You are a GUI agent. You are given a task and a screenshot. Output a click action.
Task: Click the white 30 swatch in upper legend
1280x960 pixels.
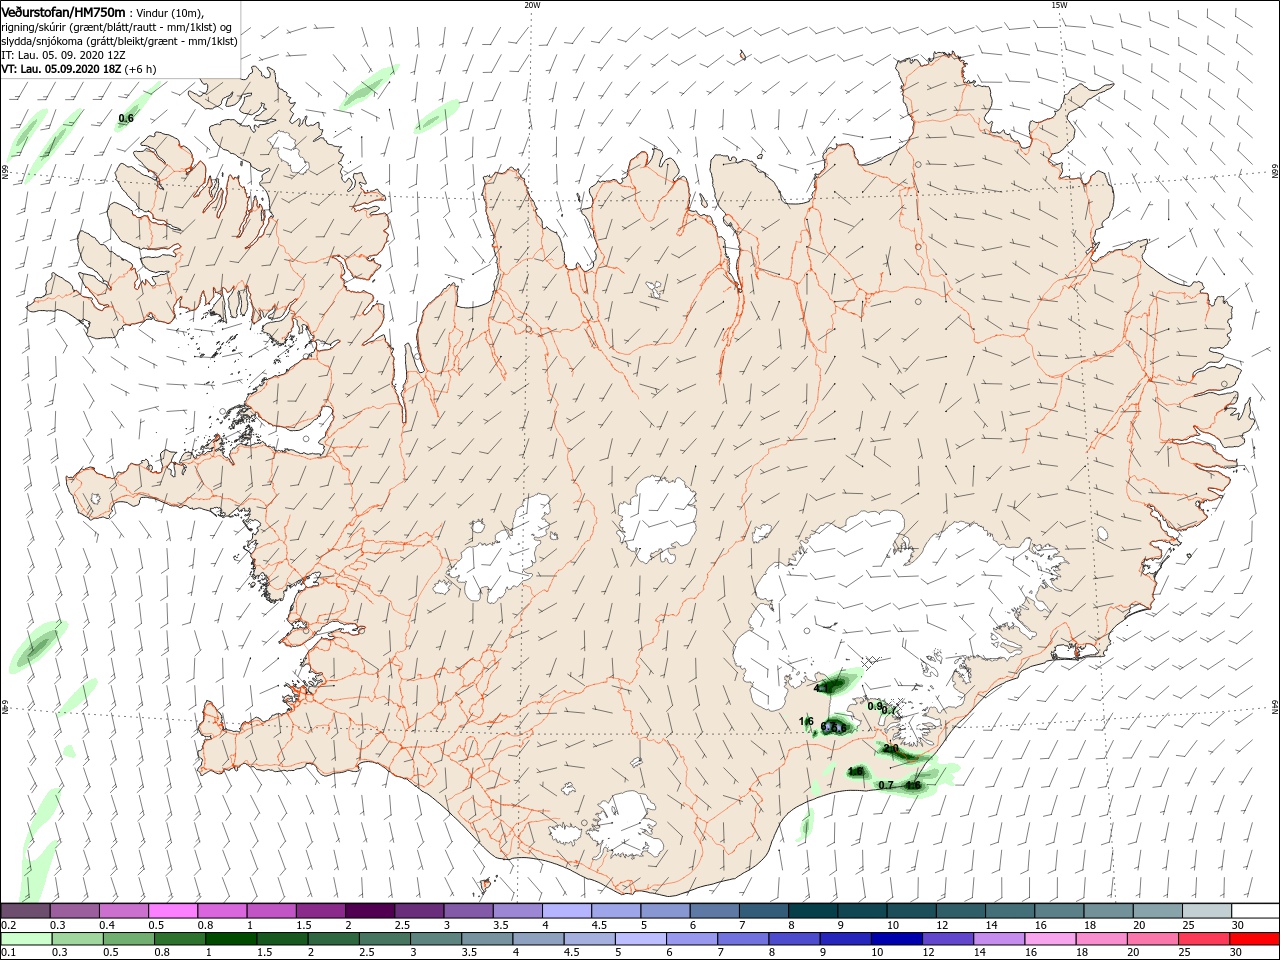click(x=1254, y=910)
